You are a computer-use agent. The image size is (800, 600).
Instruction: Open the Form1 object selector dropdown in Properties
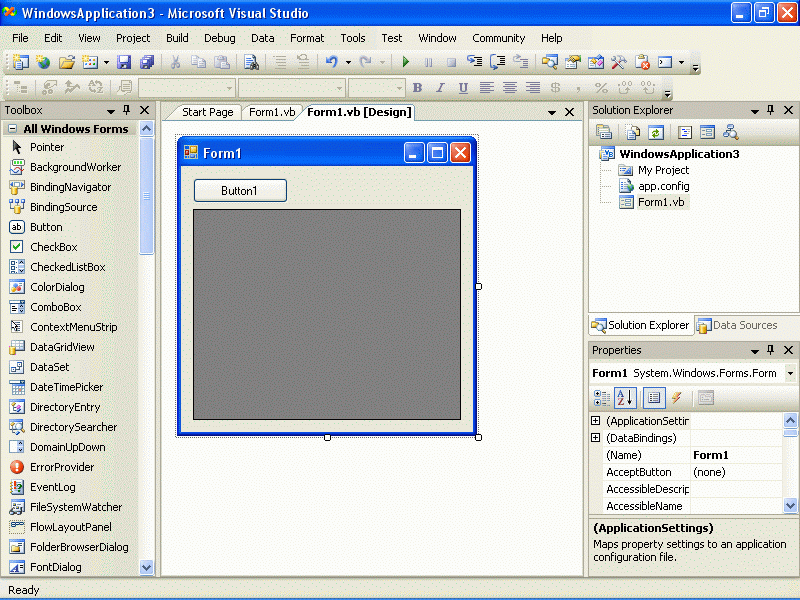point(790,373)
